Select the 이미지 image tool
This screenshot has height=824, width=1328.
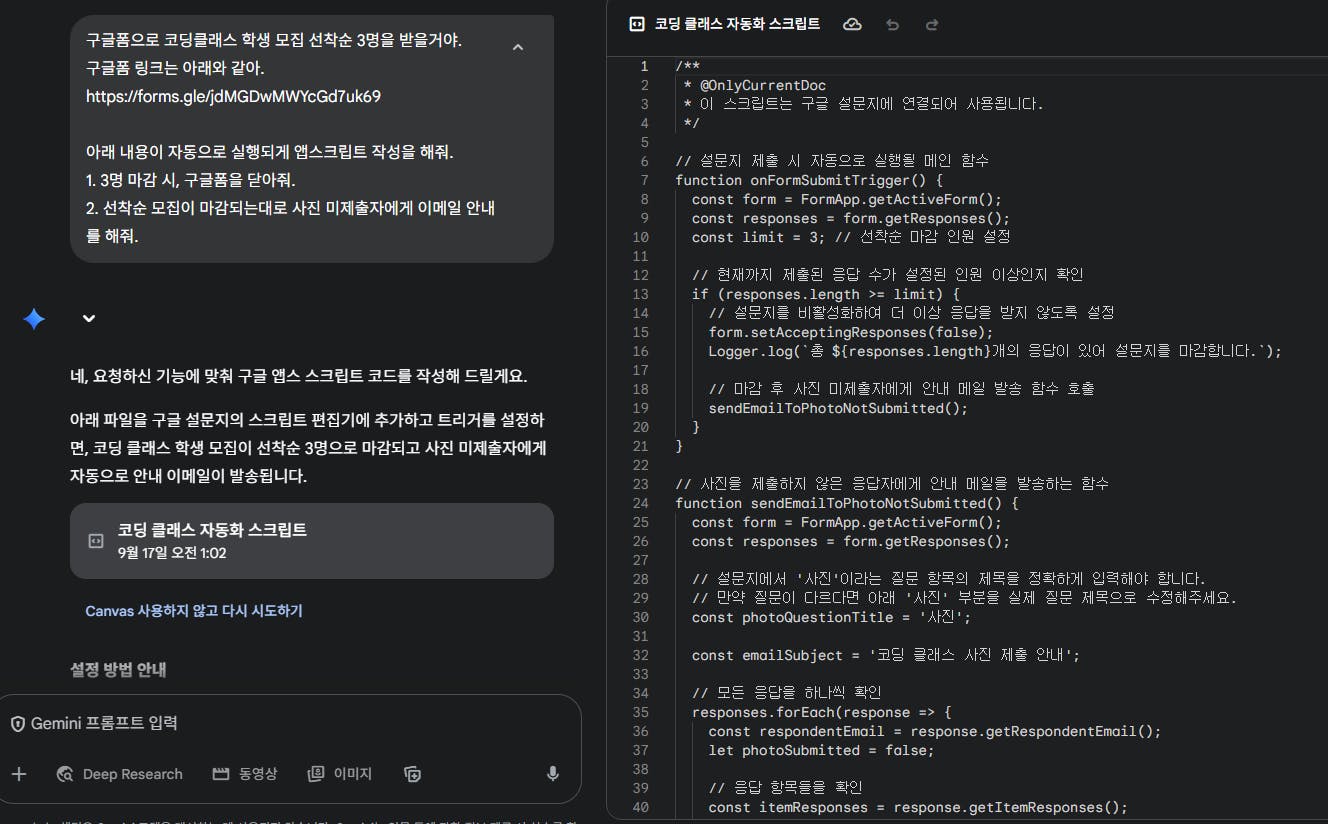click(x=339, y=773)
